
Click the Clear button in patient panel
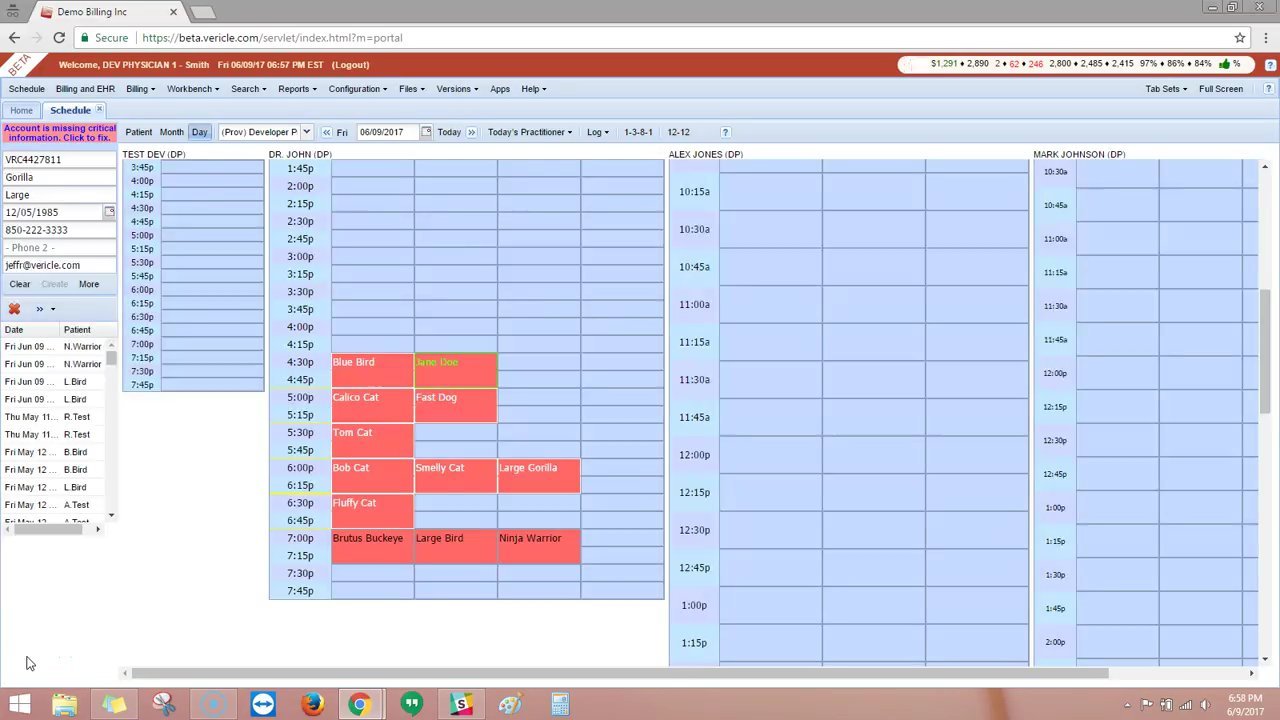19,284
